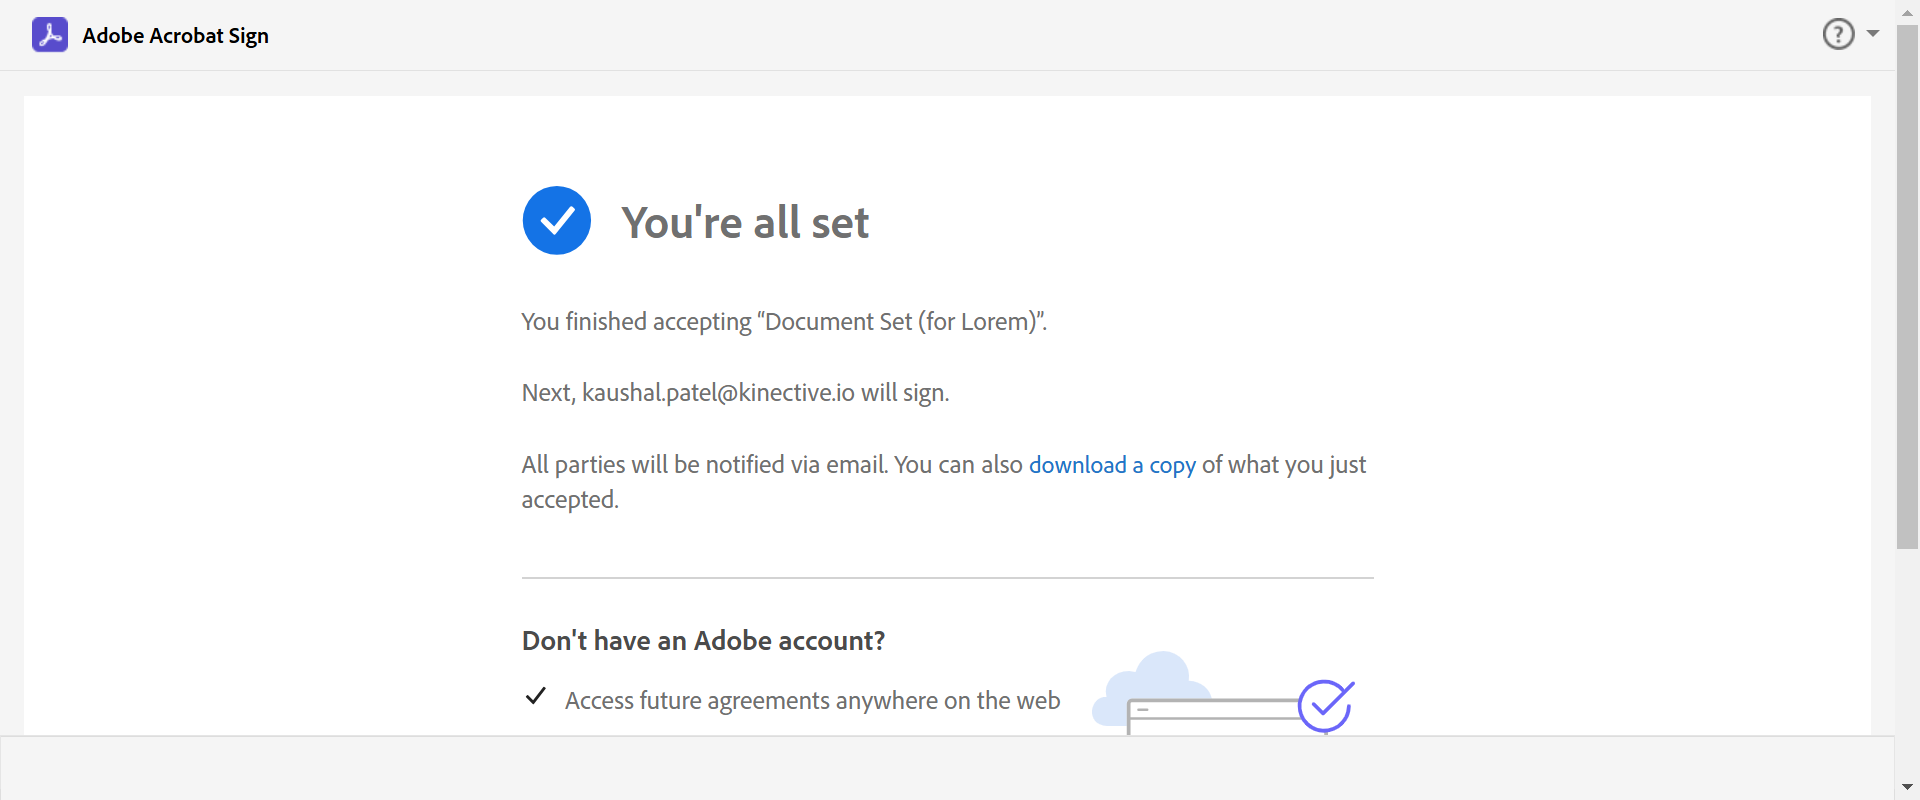Click the Adobe Acrobat Sign logo icon
Viewport: 1920px width, 800px height.
(x=50, y=35)
